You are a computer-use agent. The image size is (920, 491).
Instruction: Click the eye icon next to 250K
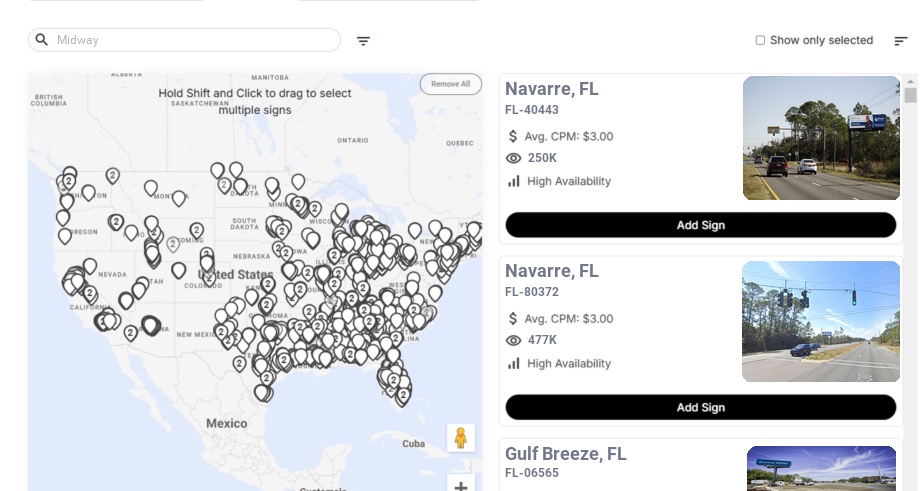514,158
